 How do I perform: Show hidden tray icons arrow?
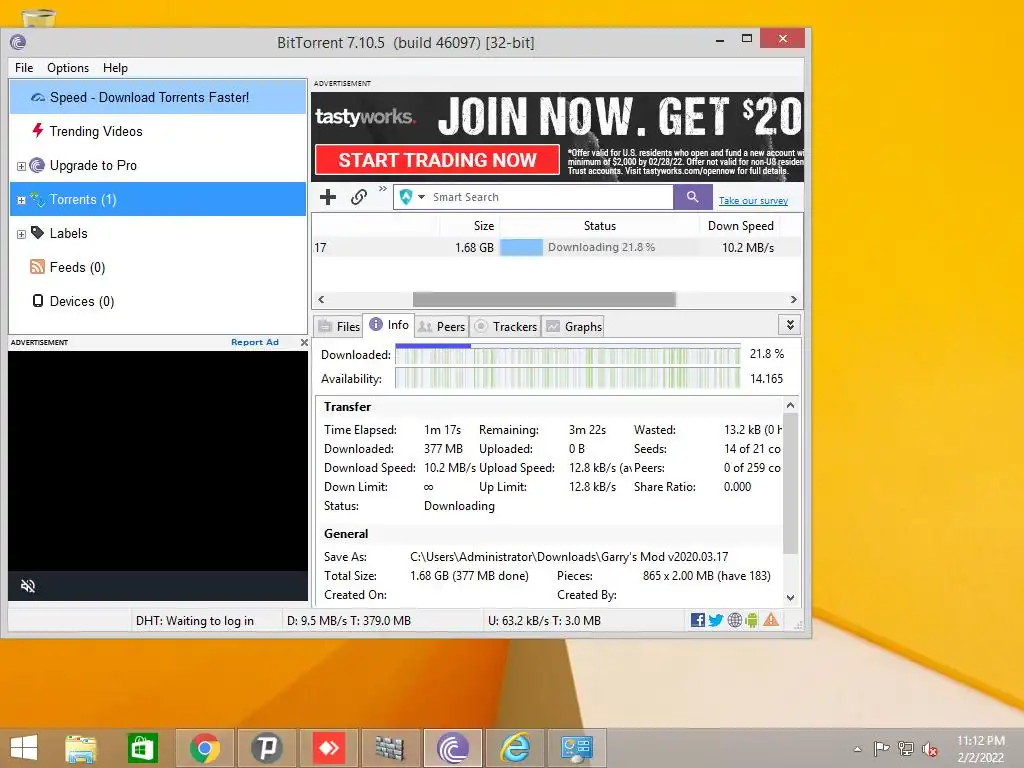pyautogui.click(x=857, y=749)
